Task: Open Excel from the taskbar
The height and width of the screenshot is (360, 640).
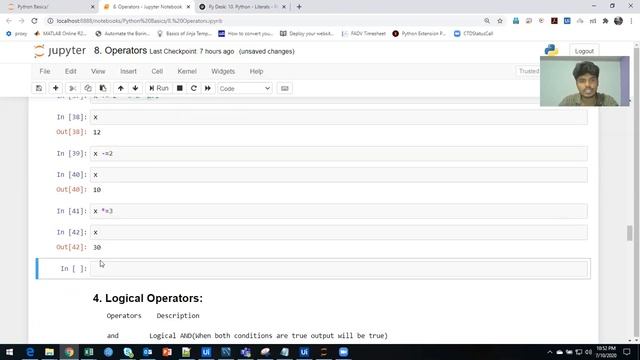Action: point(89,352)
